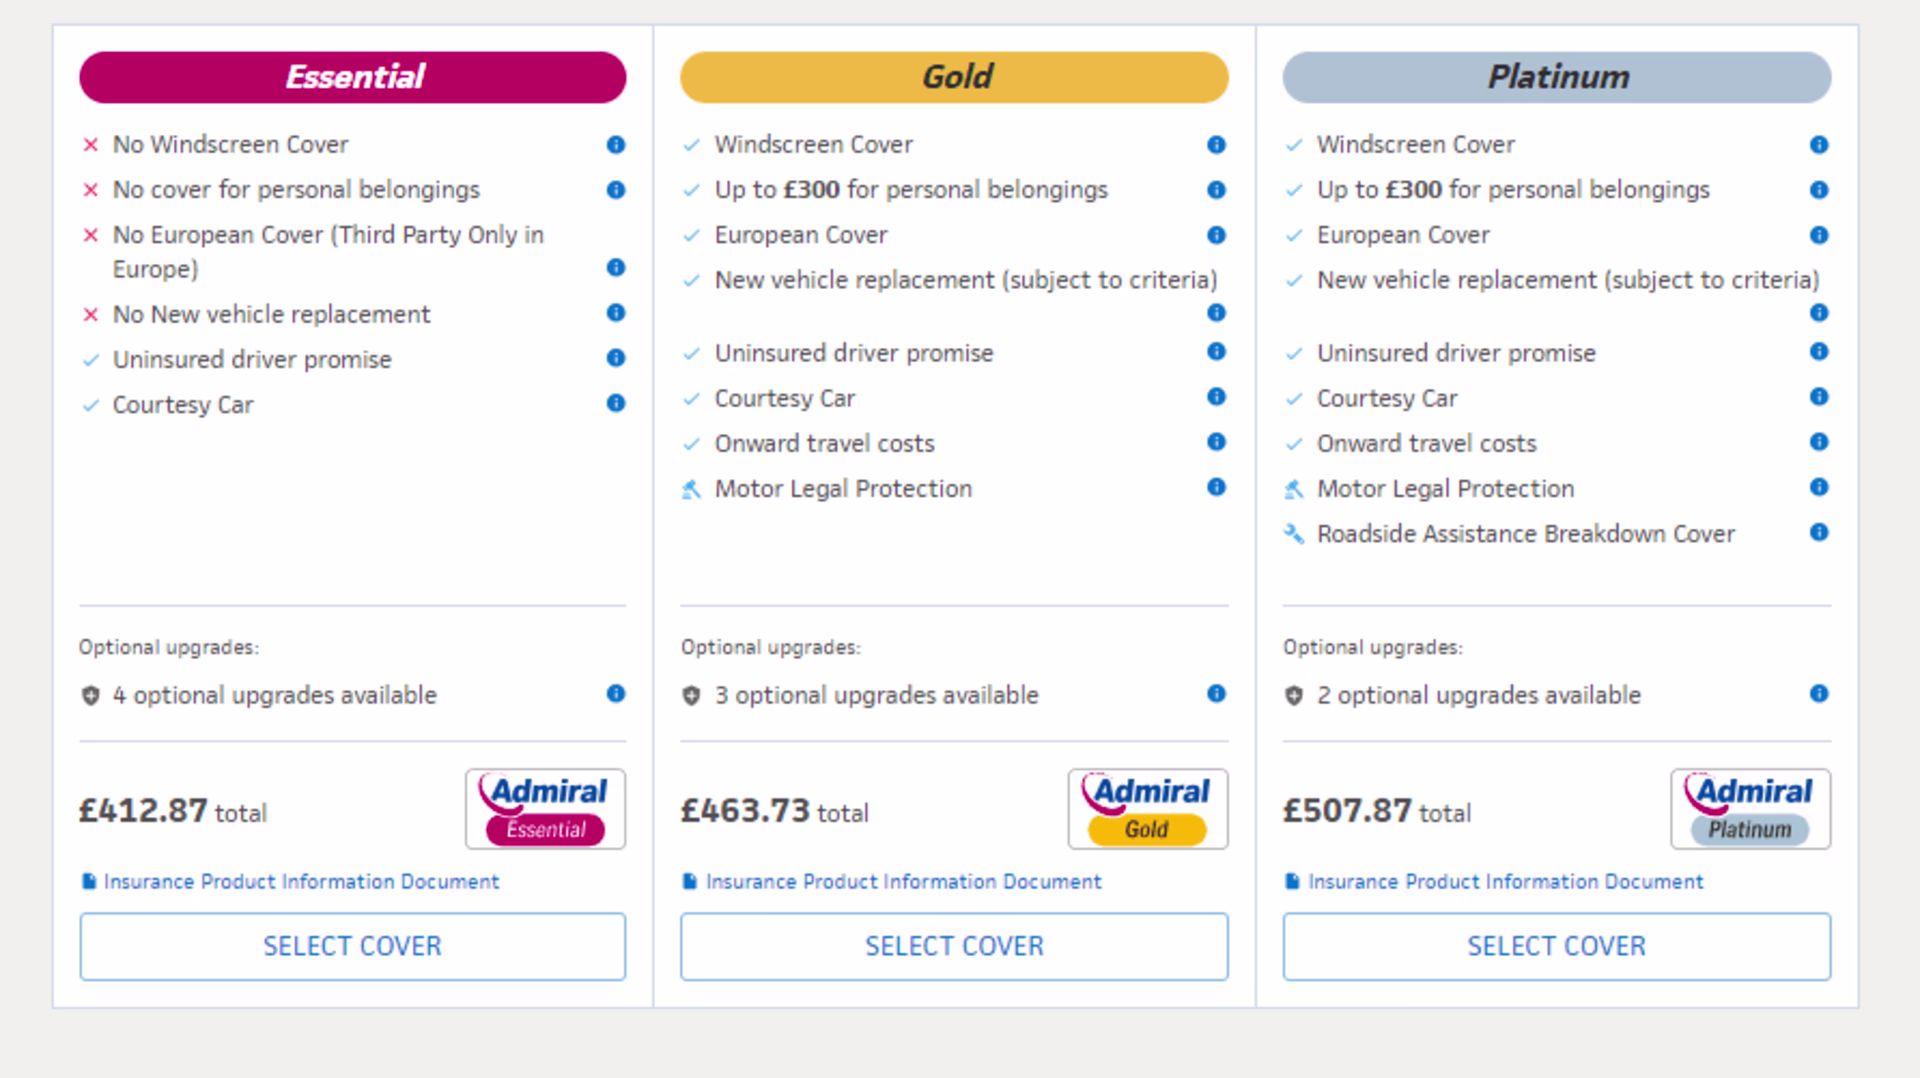Click info icon for Platinum Onward travel costs
1920x1078 pixels.
coord(1819,442)
